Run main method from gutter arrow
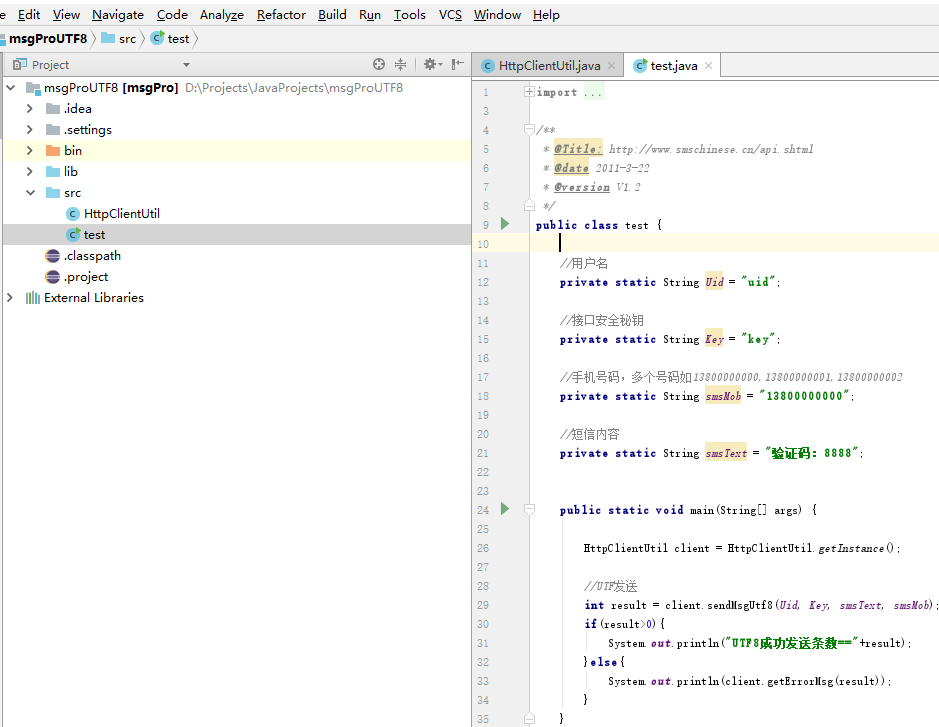Image resolution: width=939 pixels, height=727 pixels. pos(505,509)
